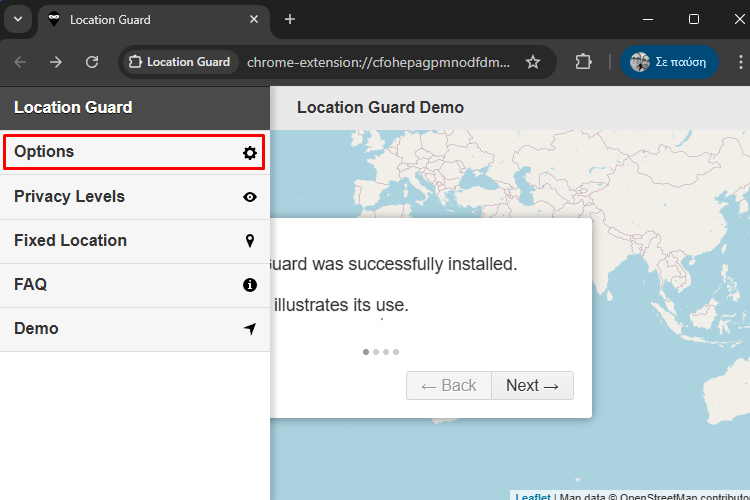
Task: Open the Chrome extensions puzzle icon
Action: pyautogui.click(x=583, y=62)
